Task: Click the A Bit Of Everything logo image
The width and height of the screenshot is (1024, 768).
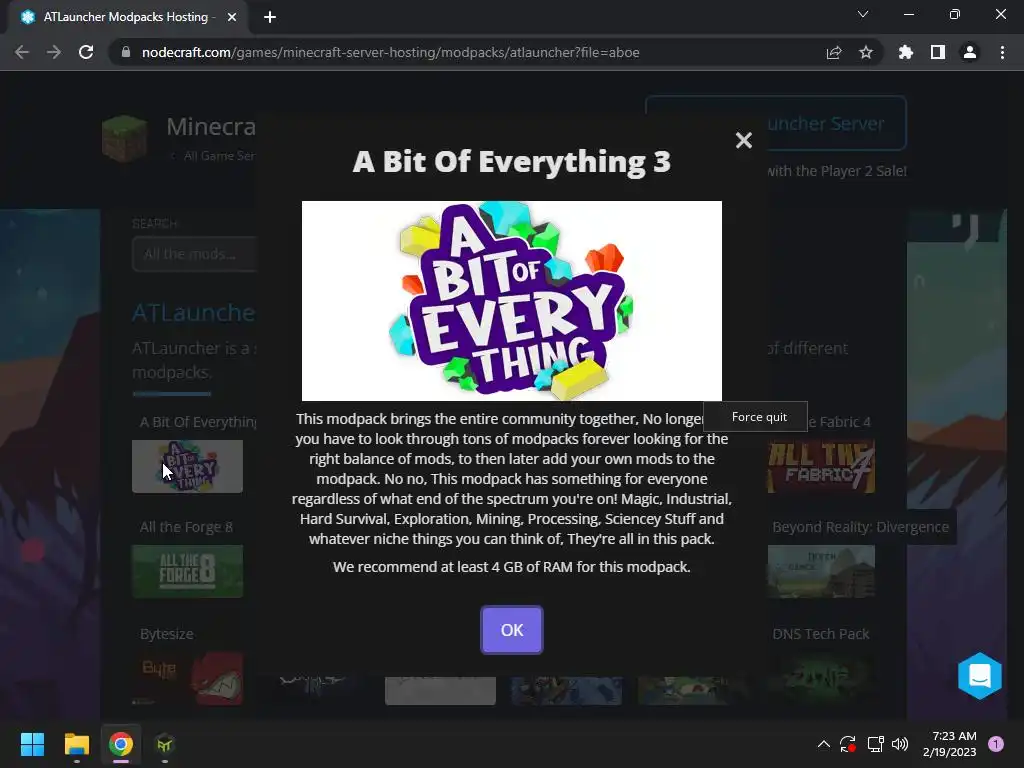Action: point(511,300)
